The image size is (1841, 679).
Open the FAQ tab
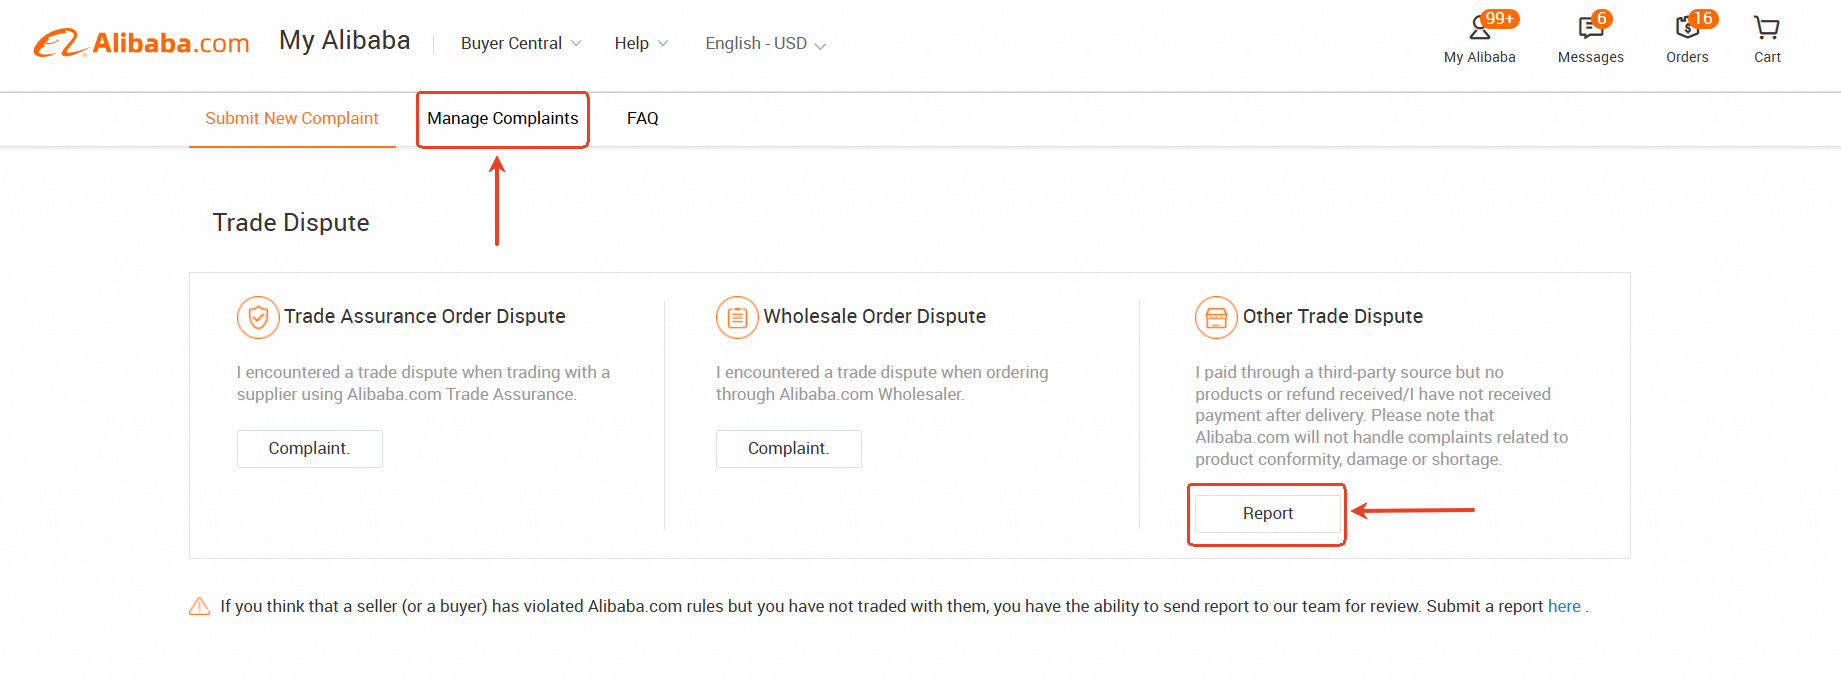click(642, 118)
